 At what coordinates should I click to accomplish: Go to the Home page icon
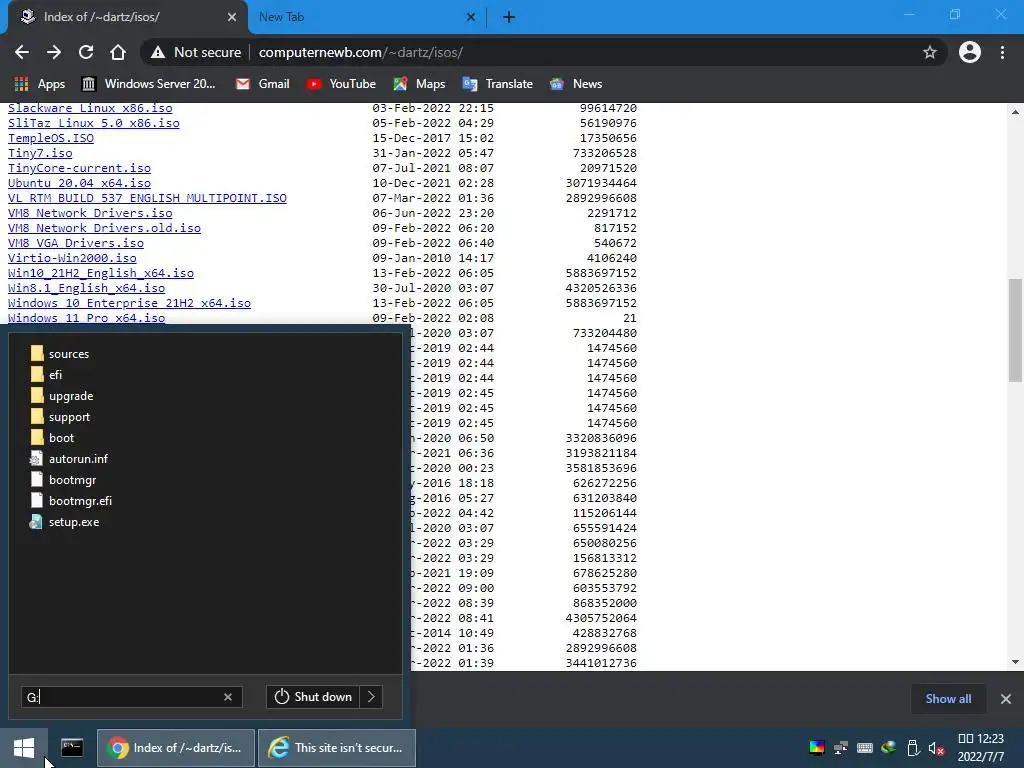point(118,52)
